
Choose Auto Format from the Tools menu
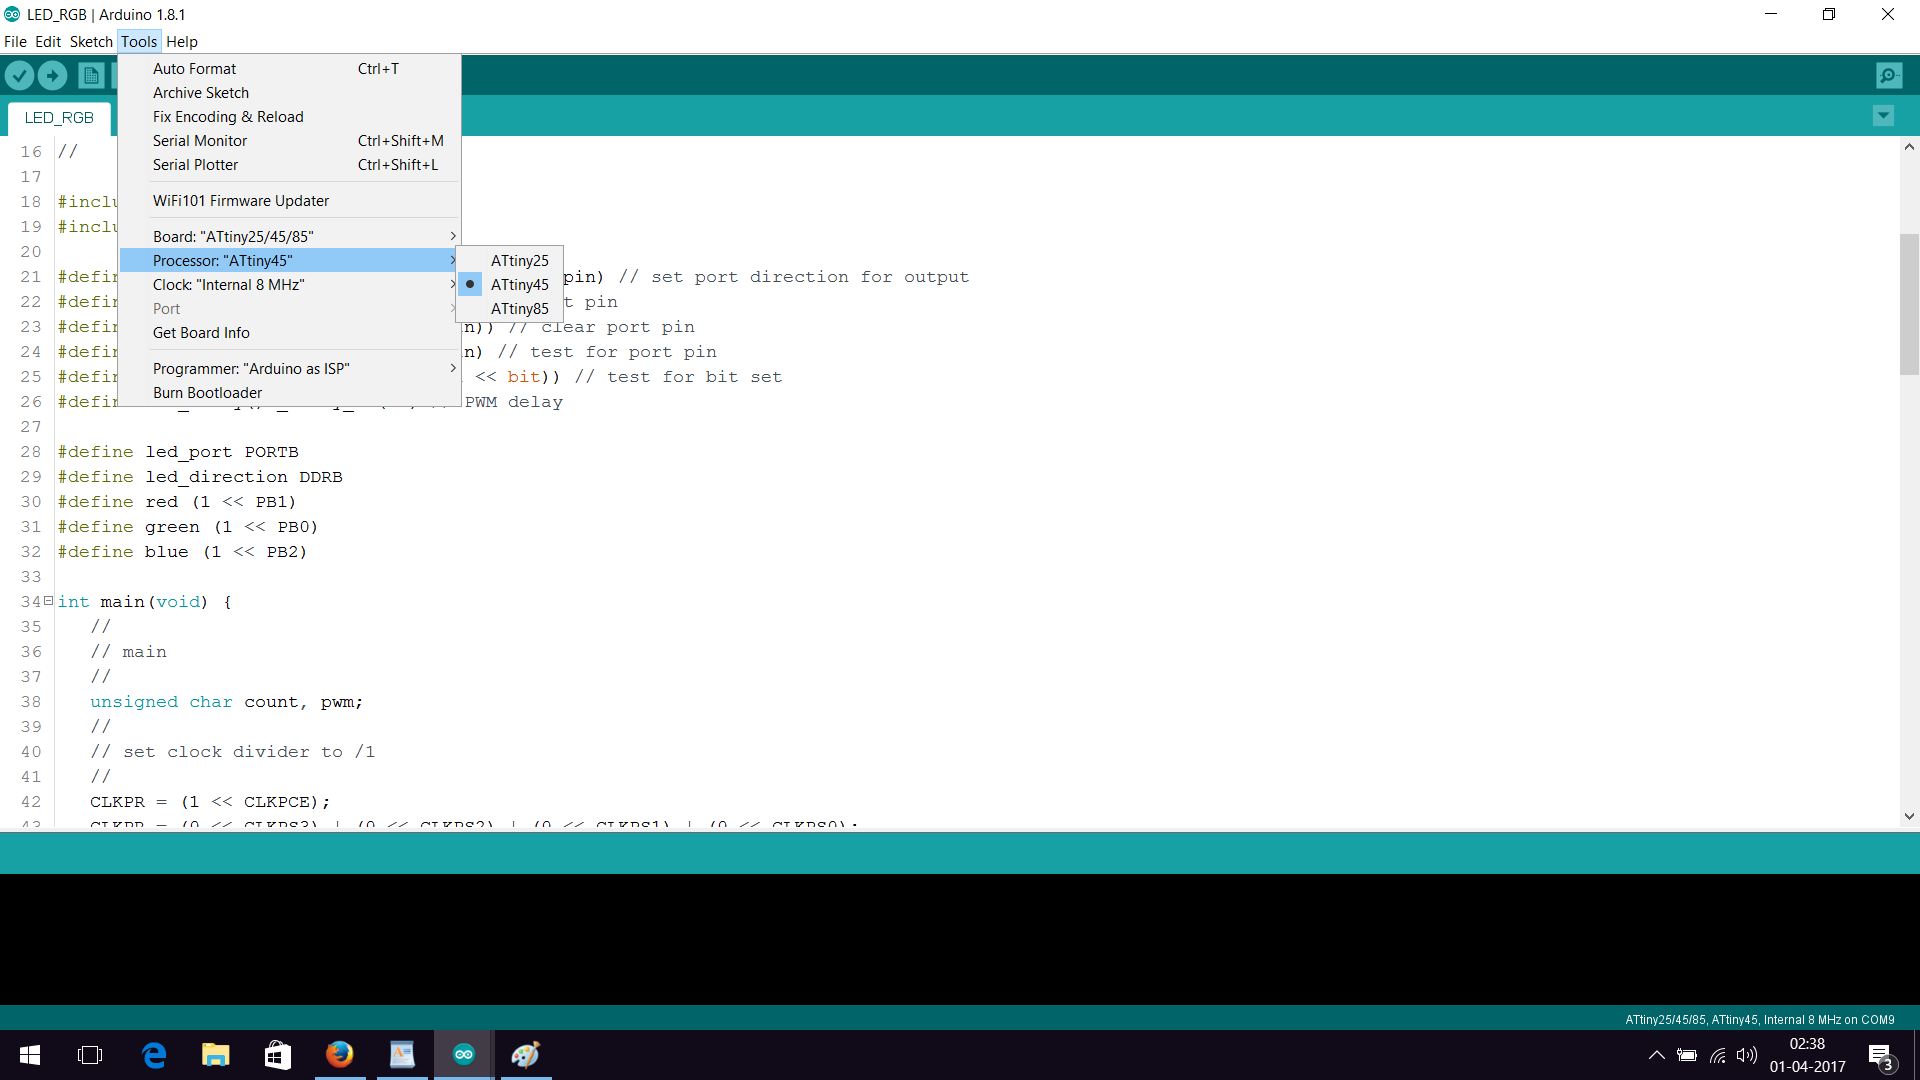coord(289,68)
